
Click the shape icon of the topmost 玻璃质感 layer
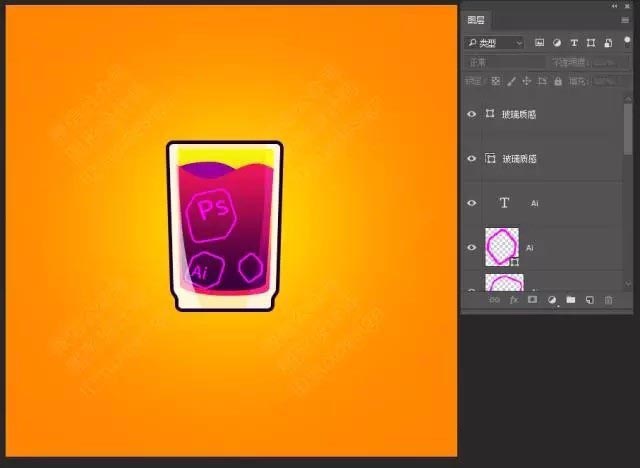pyautogui.click(x=490, y=113)
